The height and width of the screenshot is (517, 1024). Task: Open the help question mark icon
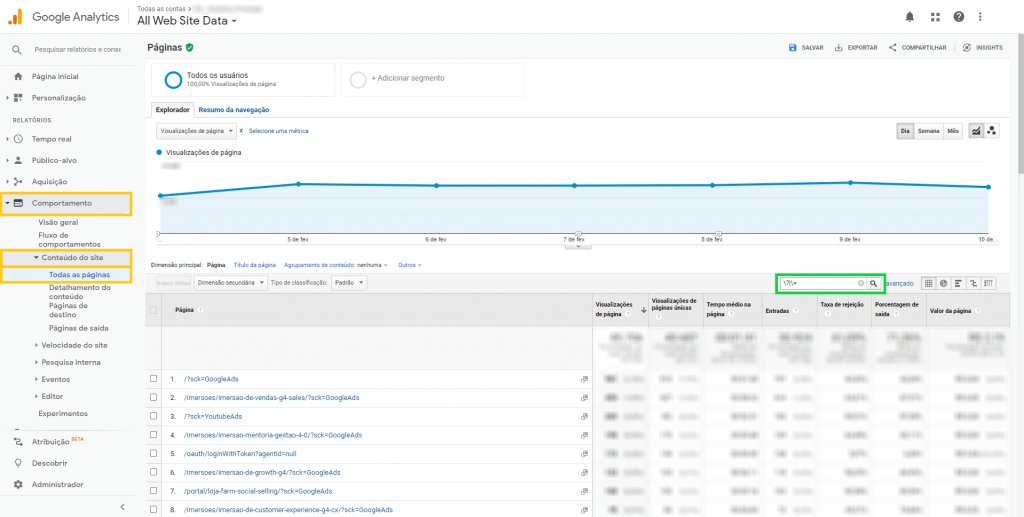click(959, 17)
